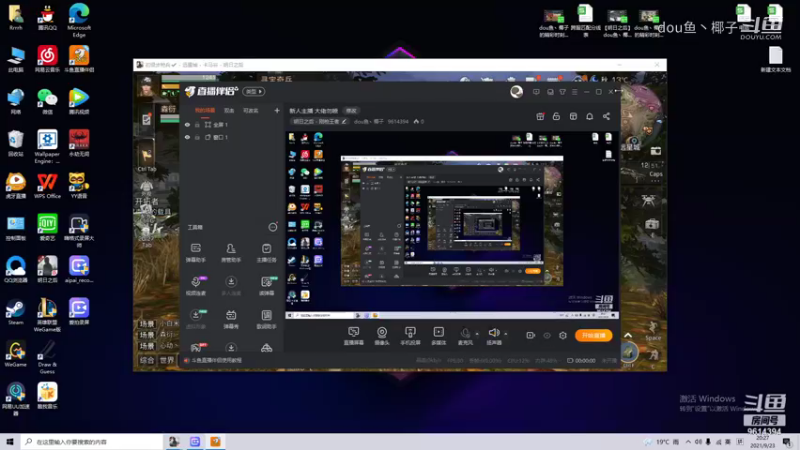This screenshot has width=800, height=450.
Task: Open the user avatar in title bar
Action: pos(516,91)
